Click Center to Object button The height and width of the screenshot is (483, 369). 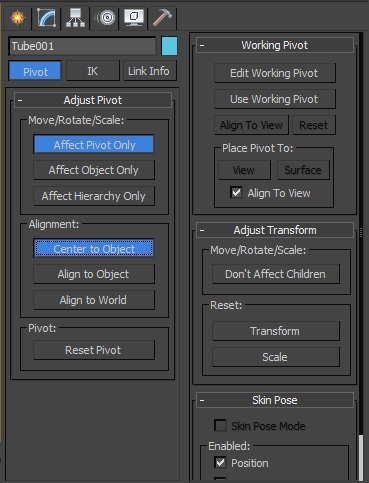(94, 249)
